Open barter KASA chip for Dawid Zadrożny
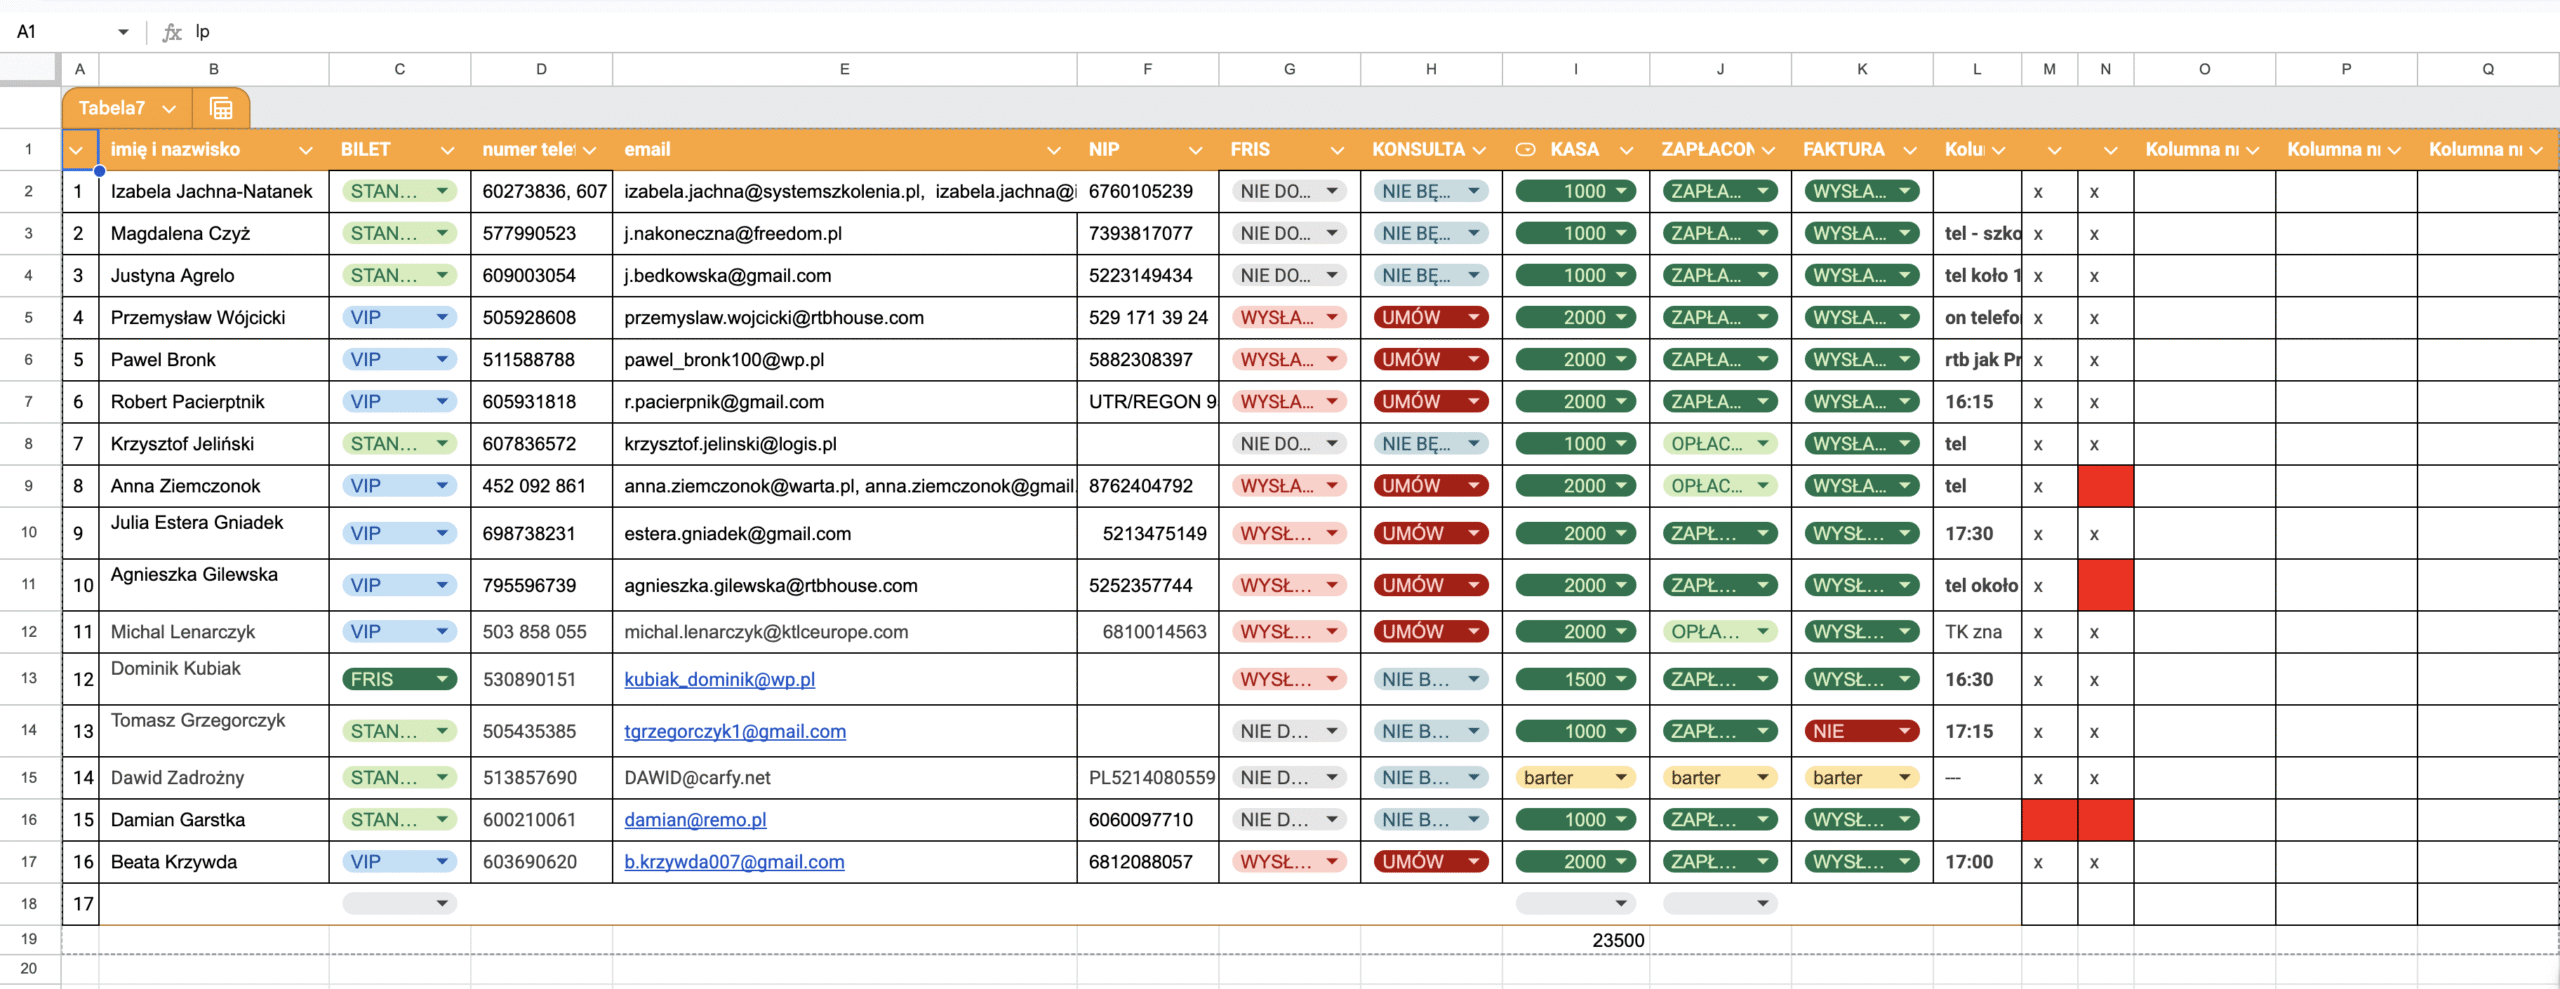 [x=1575, y=777]
